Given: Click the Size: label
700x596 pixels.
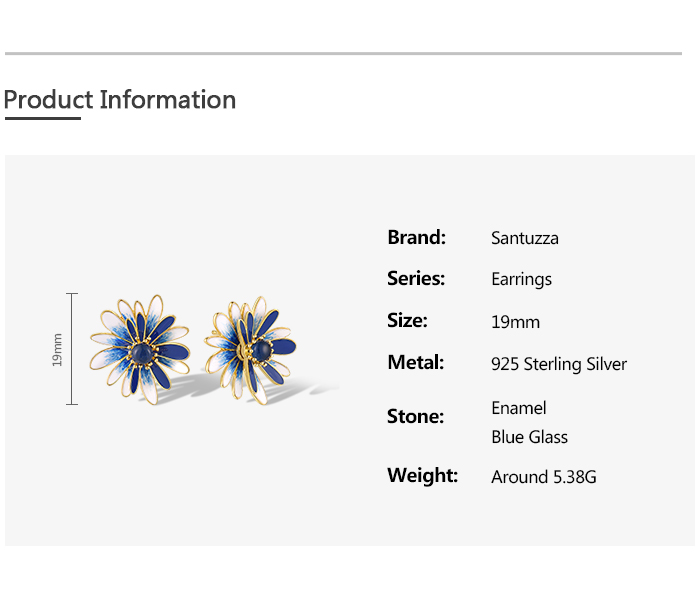Looking at the screenshot, I should (x=407, y=321).
